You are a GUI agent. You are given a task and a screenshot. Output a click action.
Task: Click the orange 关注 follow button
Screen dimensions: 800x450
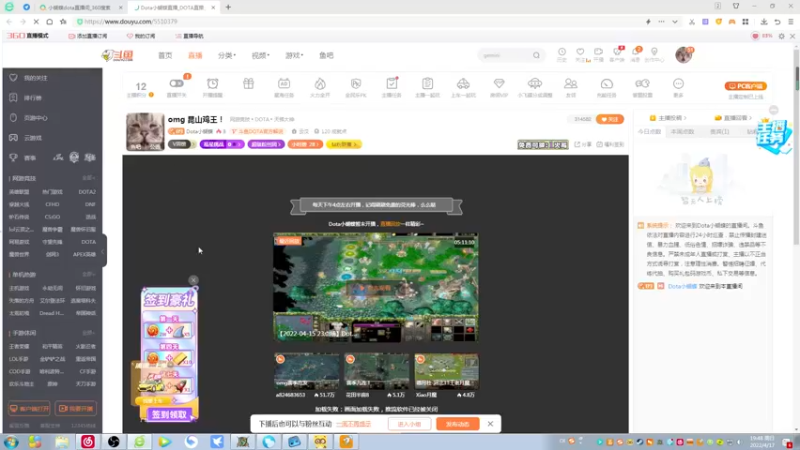coord(610,119)
